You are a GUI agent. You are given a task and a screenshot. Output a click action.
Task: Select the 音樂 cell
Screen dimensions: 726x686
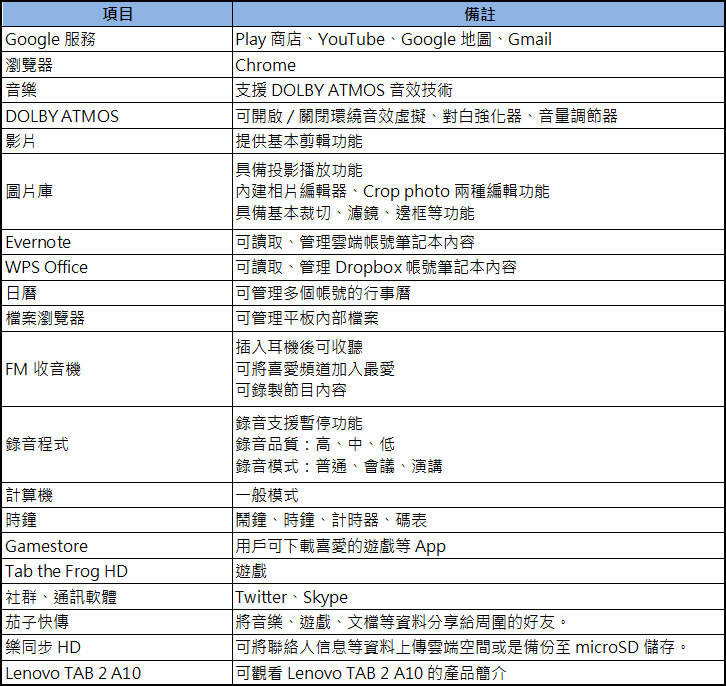point(117,90)
